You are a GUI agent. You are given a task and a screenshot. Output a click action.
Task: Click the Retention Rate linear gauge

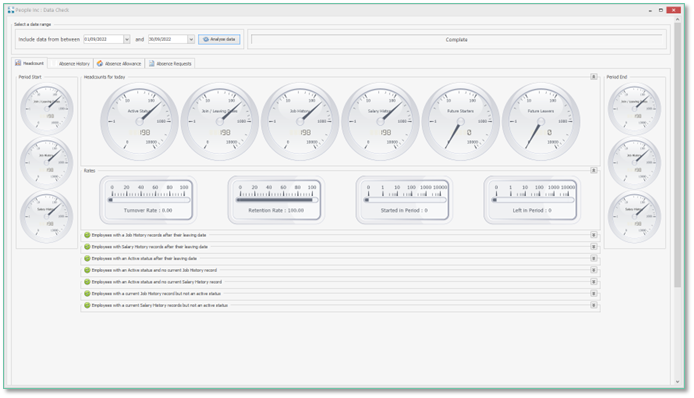(x=276, y=200)
